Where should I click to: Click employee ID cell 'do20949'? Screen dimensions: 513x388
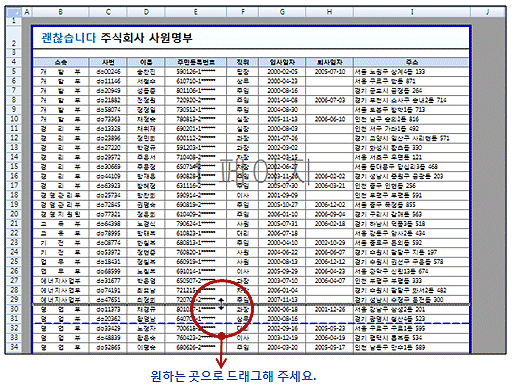(108, 91)
